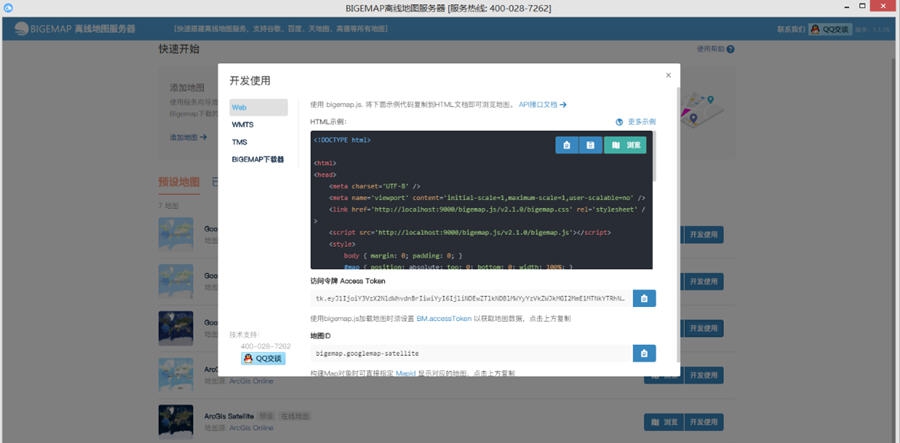Click the ArcGis Satellite map name
This screenshot has width=900, height=443.
tap(229, 416)
